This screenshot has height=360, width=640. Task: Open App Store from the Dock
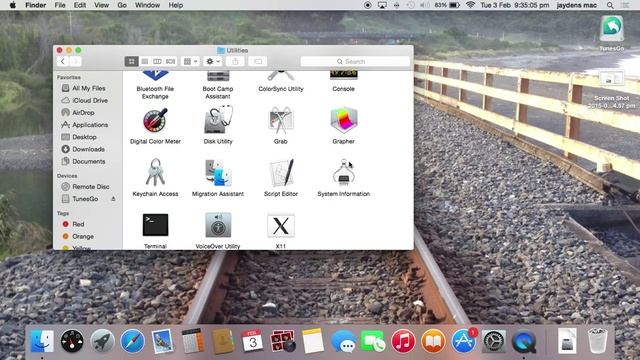point(464,341)
